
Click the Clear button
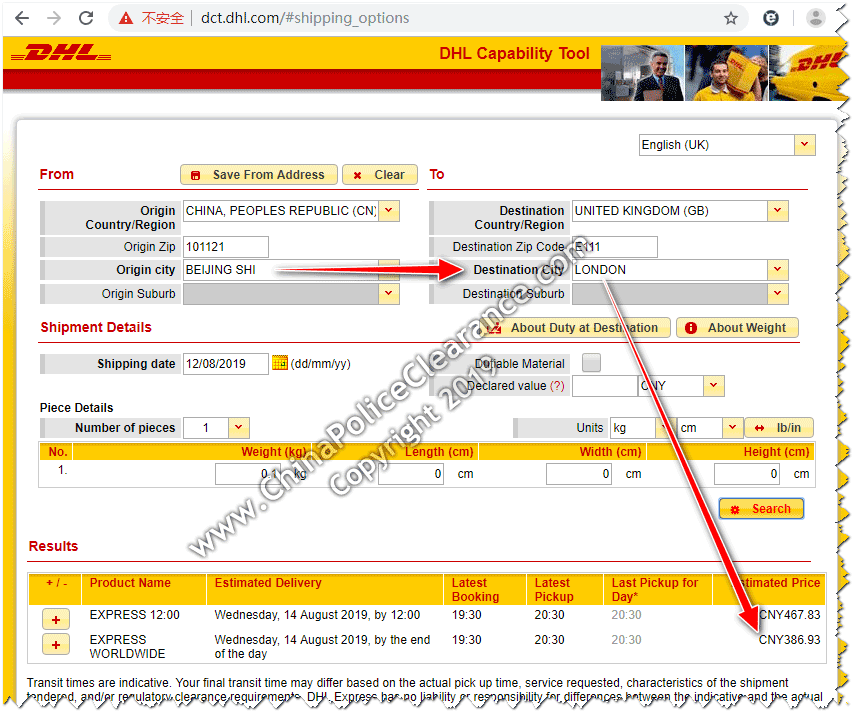380,175
